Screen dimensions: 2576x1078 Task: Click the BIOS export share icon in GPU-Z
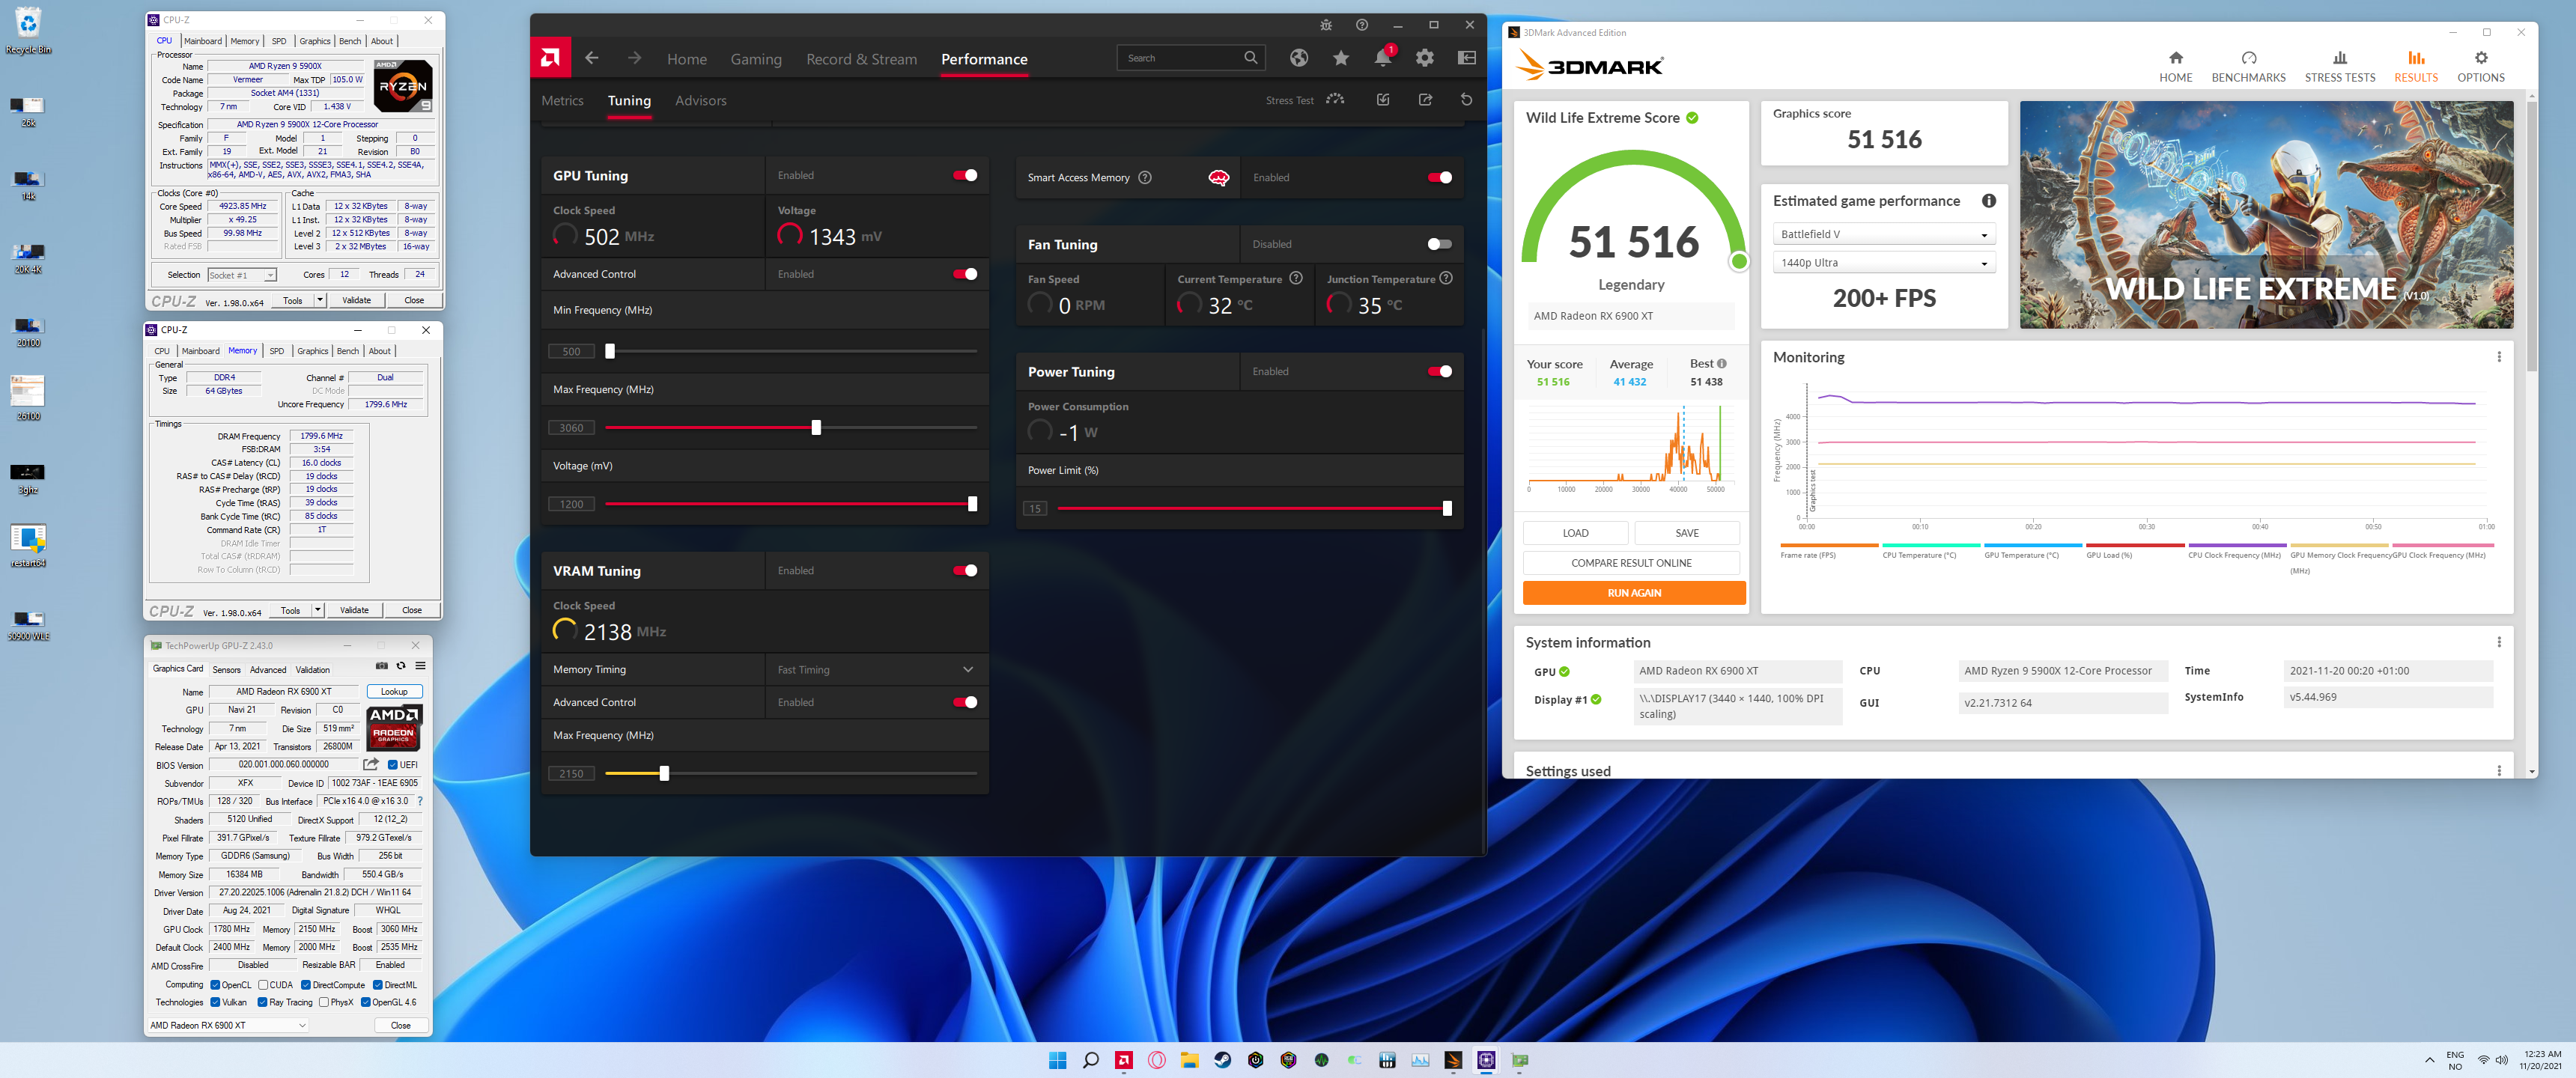pyautogui.click(x=371, y=764)
